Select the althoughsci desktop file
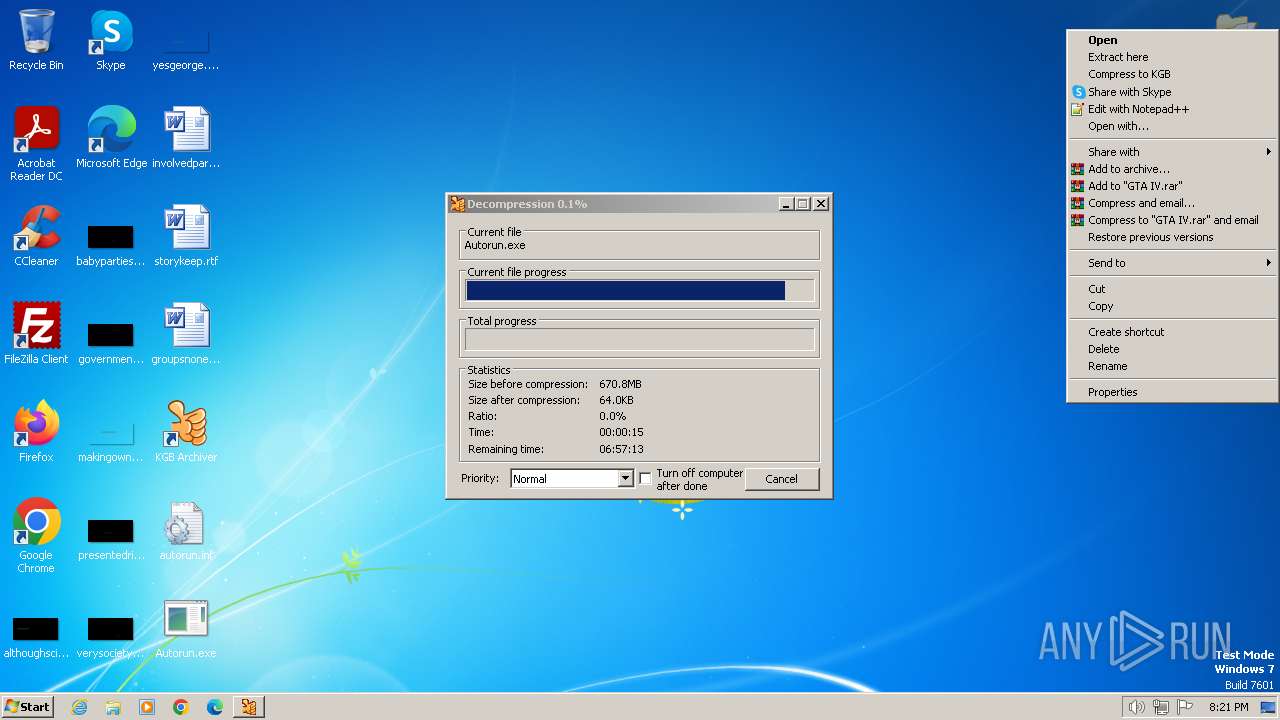 click(x=36, y=636)
